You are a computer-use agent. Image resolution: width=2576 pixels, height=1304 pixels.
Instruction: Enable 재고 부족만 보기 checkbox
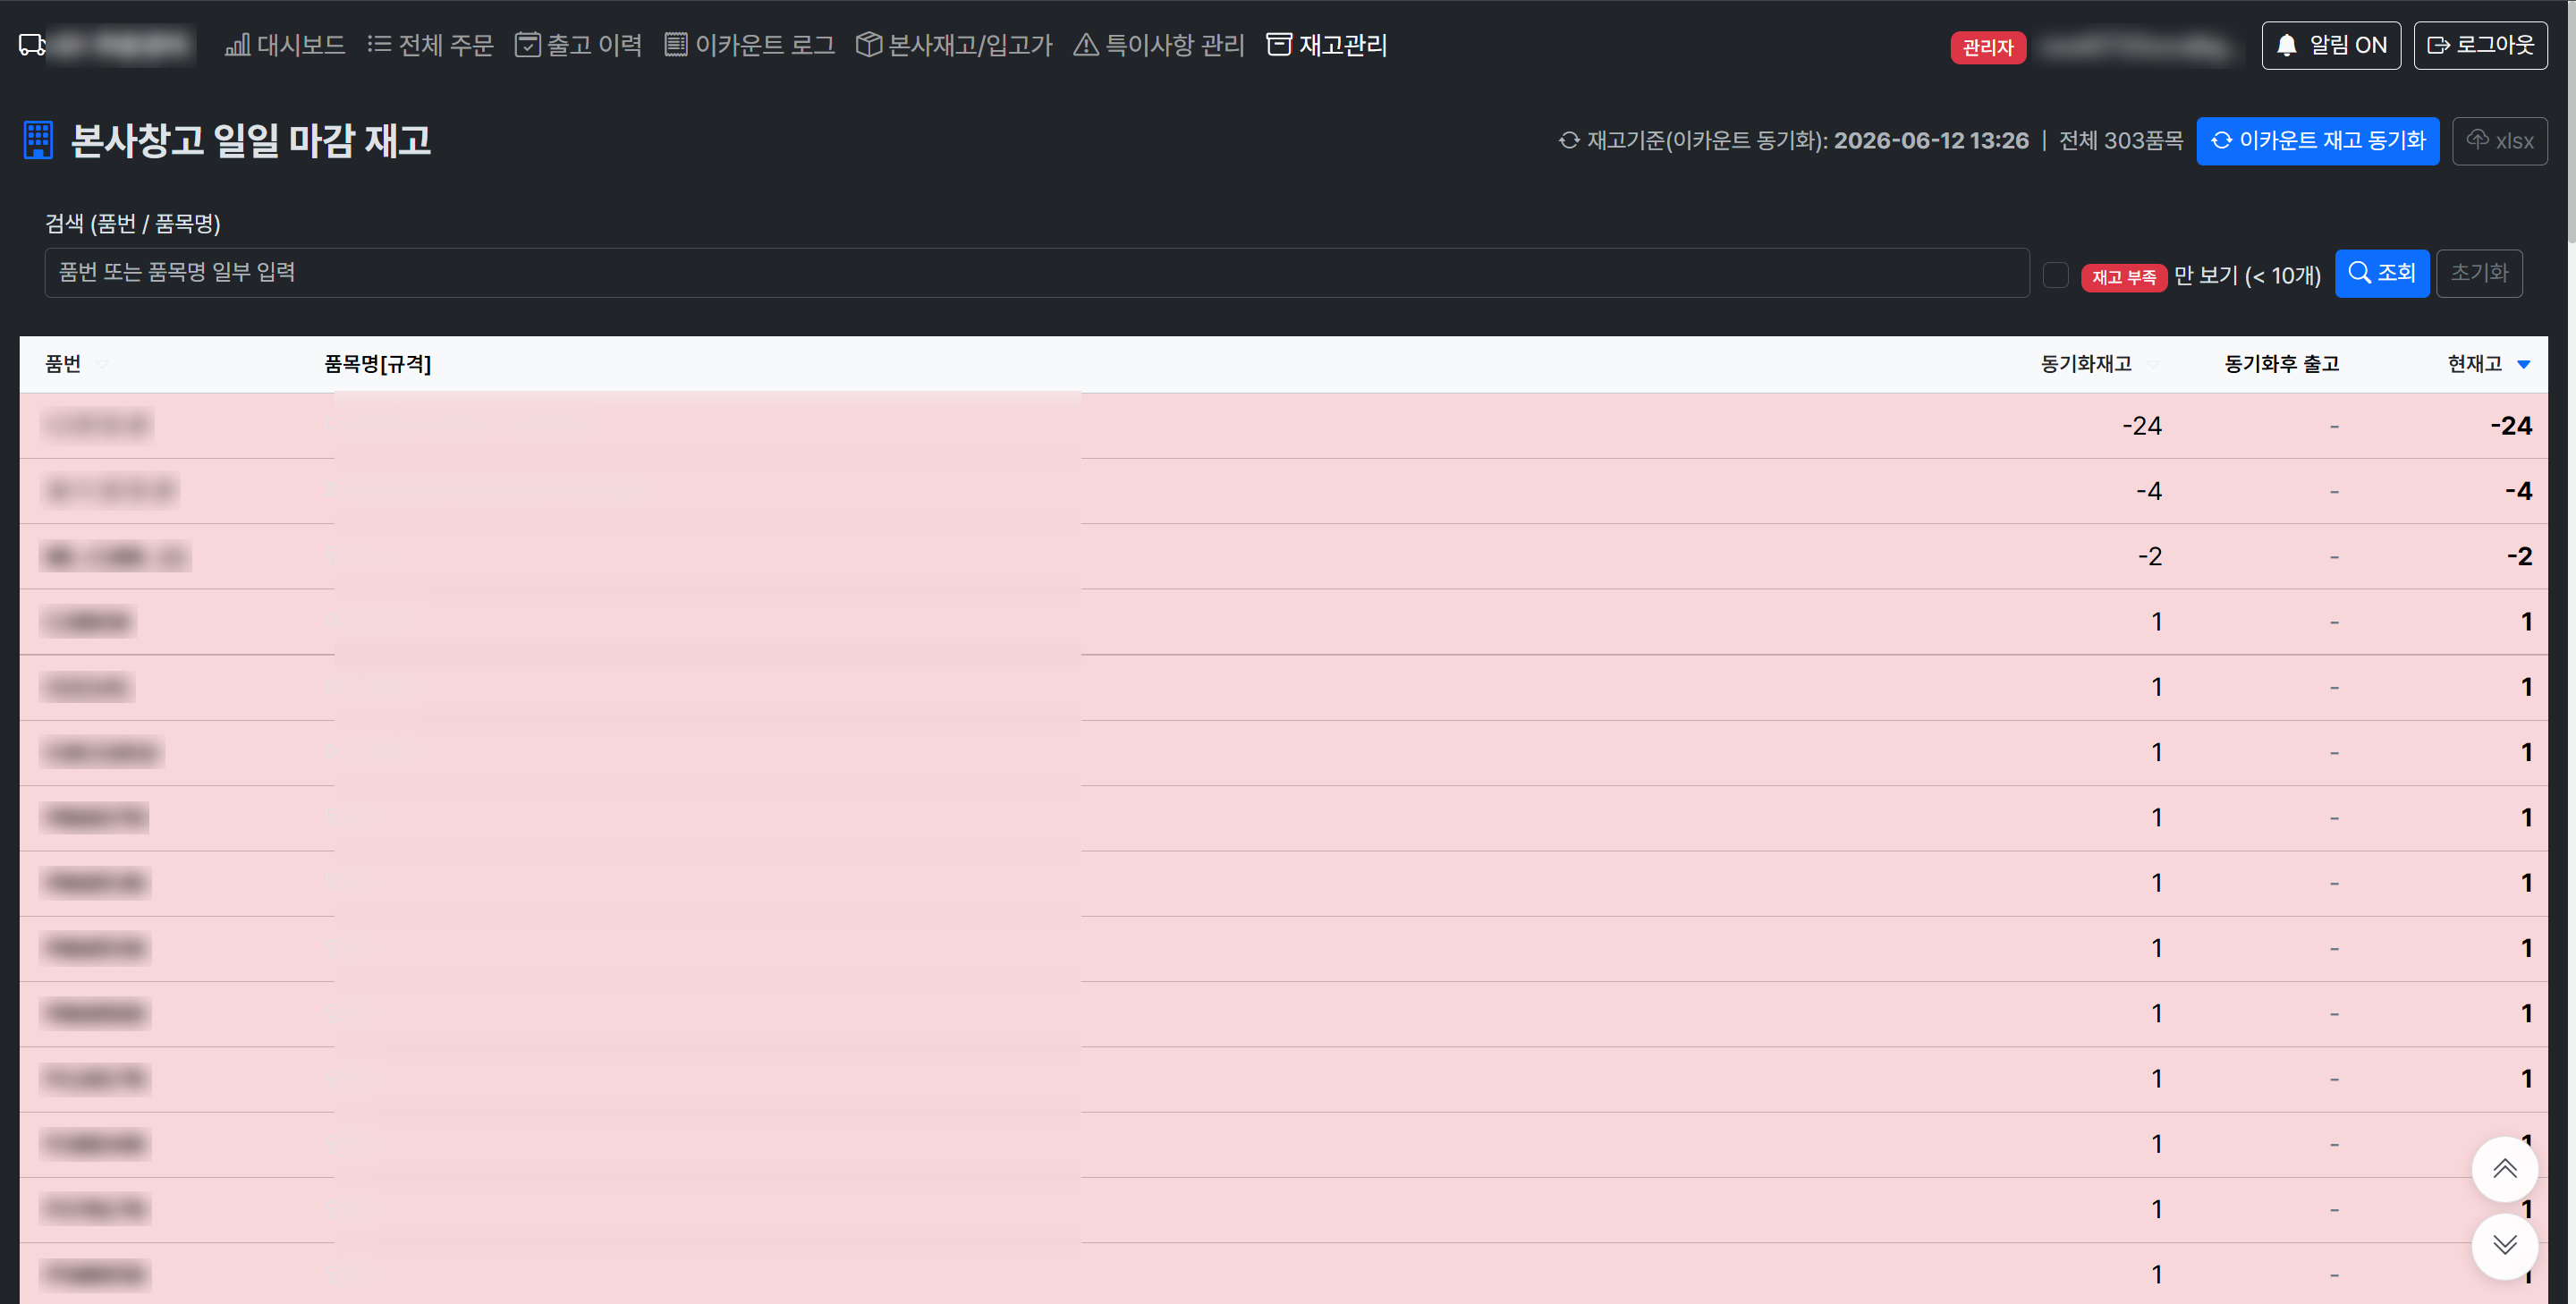click(2055, 275)
